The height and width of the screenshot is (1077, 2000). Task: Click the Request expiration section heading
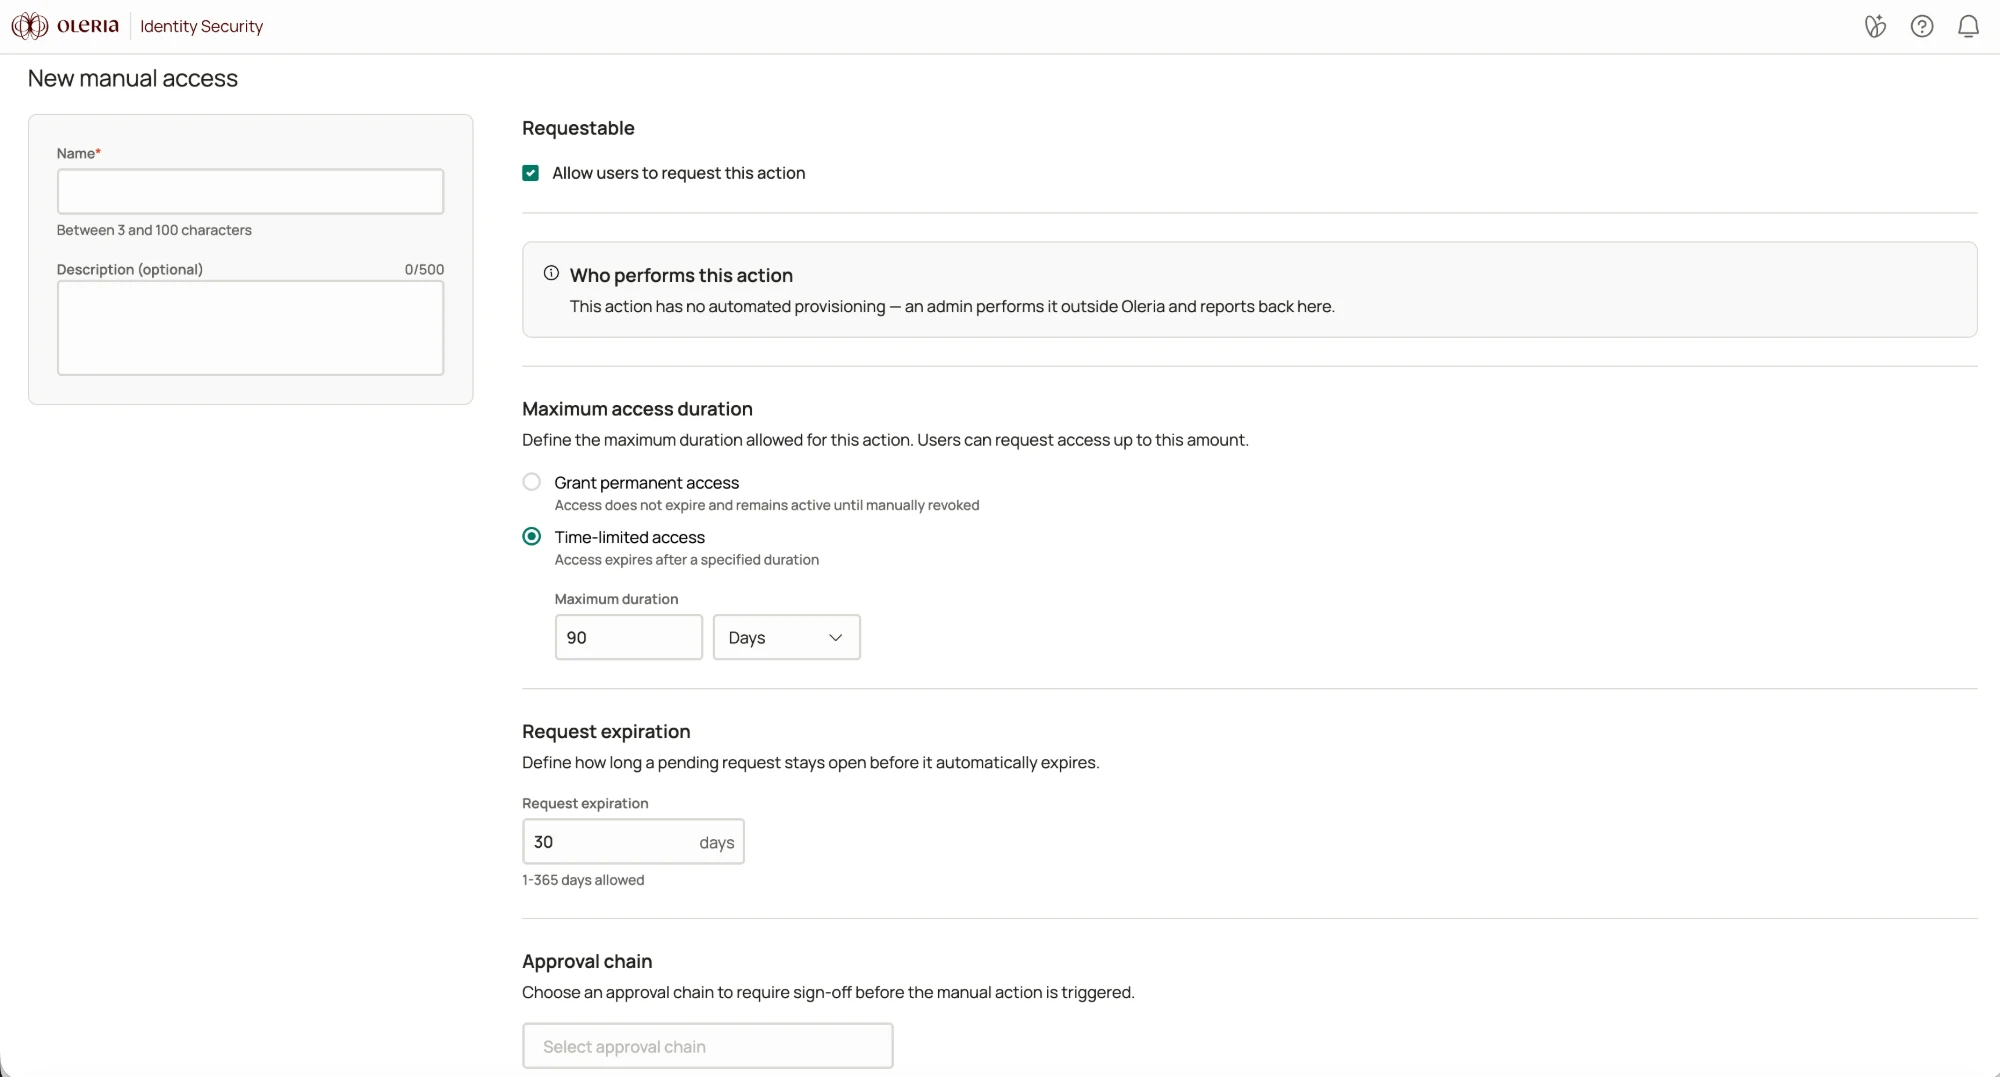606,731
